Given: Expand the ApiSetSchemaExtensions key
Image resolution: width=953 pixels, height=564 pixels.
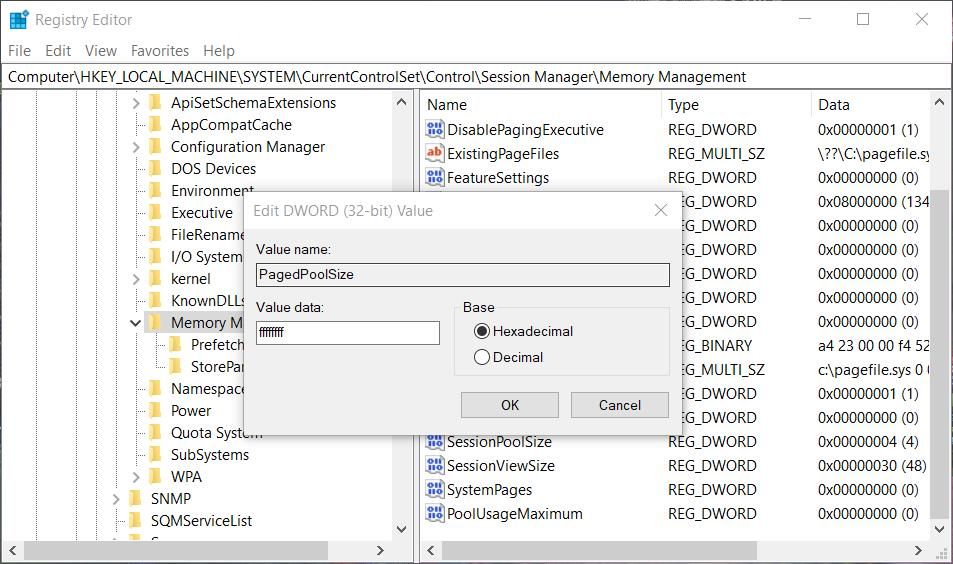Looking at the screenshot, I should pos(136,103).
